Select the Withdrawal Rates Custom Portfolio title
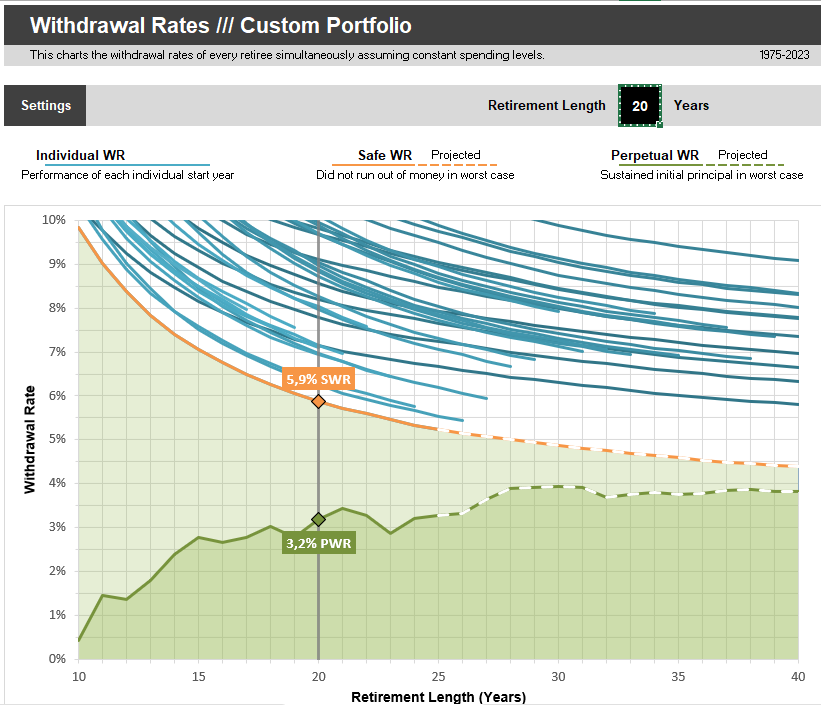Viewport: 821px width, 705px height. [x=221, y=26]
